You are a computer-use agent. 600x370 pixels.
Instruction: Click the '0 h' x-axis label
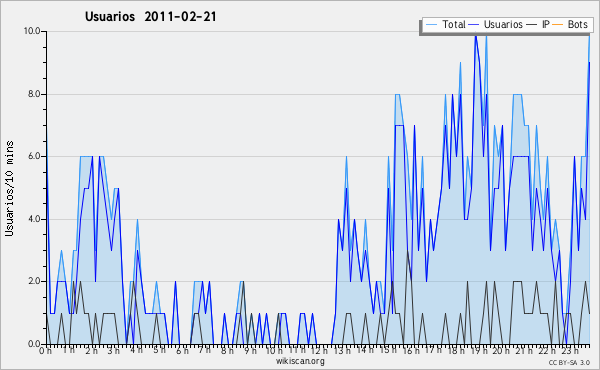(x=46, y=350)
